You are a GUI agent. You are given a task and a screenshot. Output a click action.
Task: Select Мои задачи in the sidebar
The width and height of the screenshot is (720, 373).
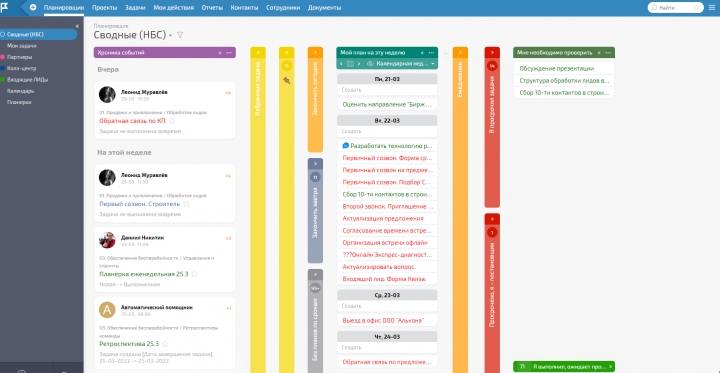click(22, 46)
